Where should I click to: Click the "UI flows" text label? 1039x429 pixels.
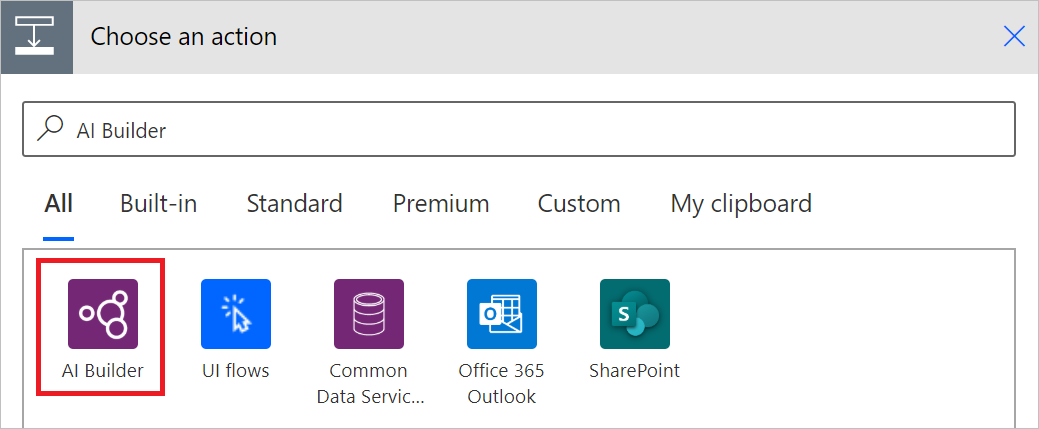235,371
